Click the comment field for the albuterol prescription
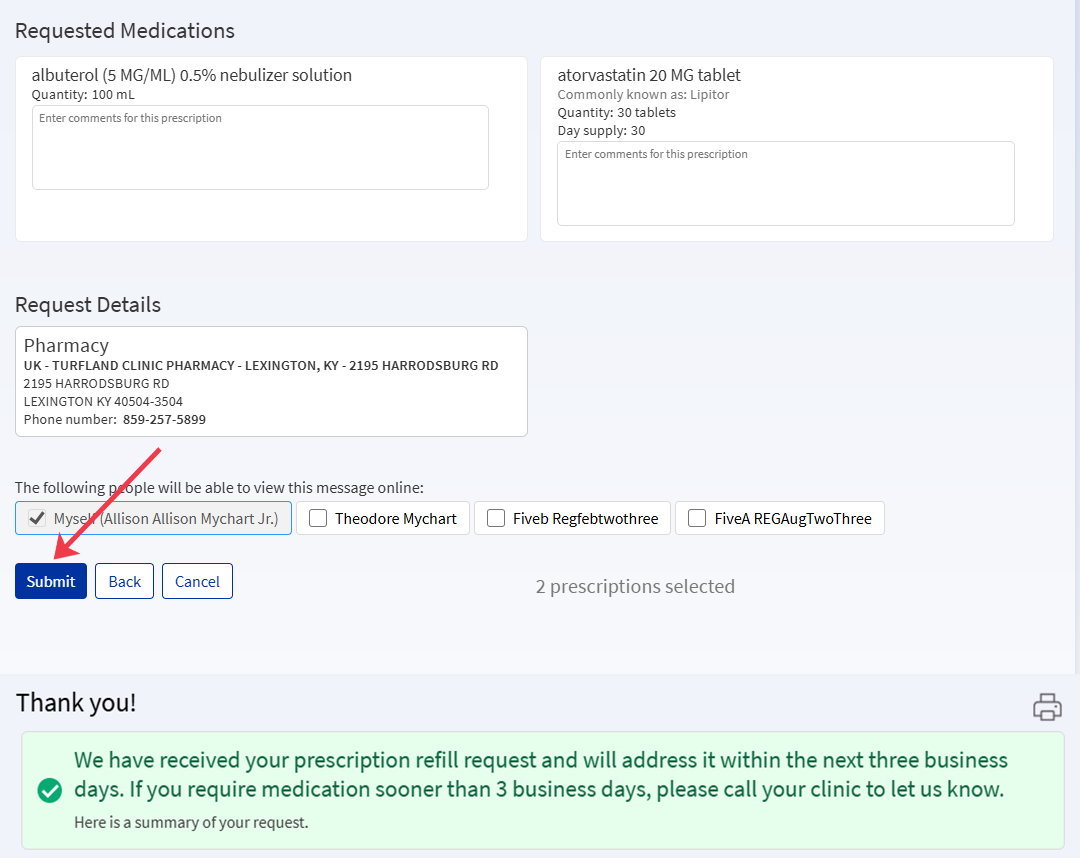Viewport: 1080px width, 858px height. tap(260, 146)
